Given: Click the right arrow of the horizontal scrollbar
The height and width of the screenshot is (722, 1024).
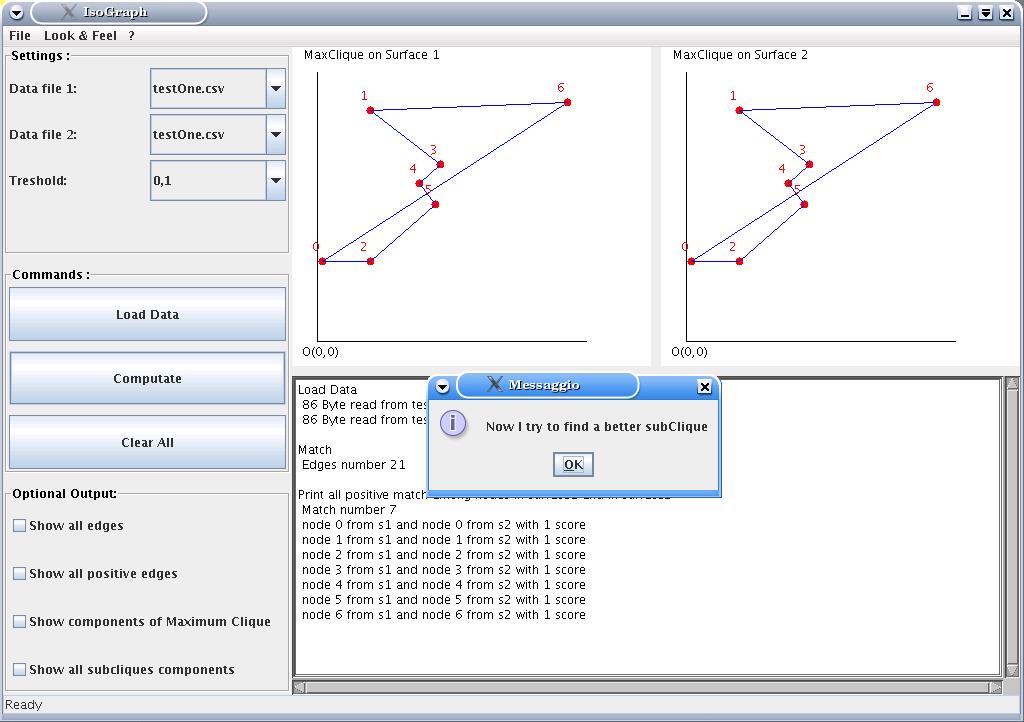Looking at the screenshot, I should pos(995,687).
